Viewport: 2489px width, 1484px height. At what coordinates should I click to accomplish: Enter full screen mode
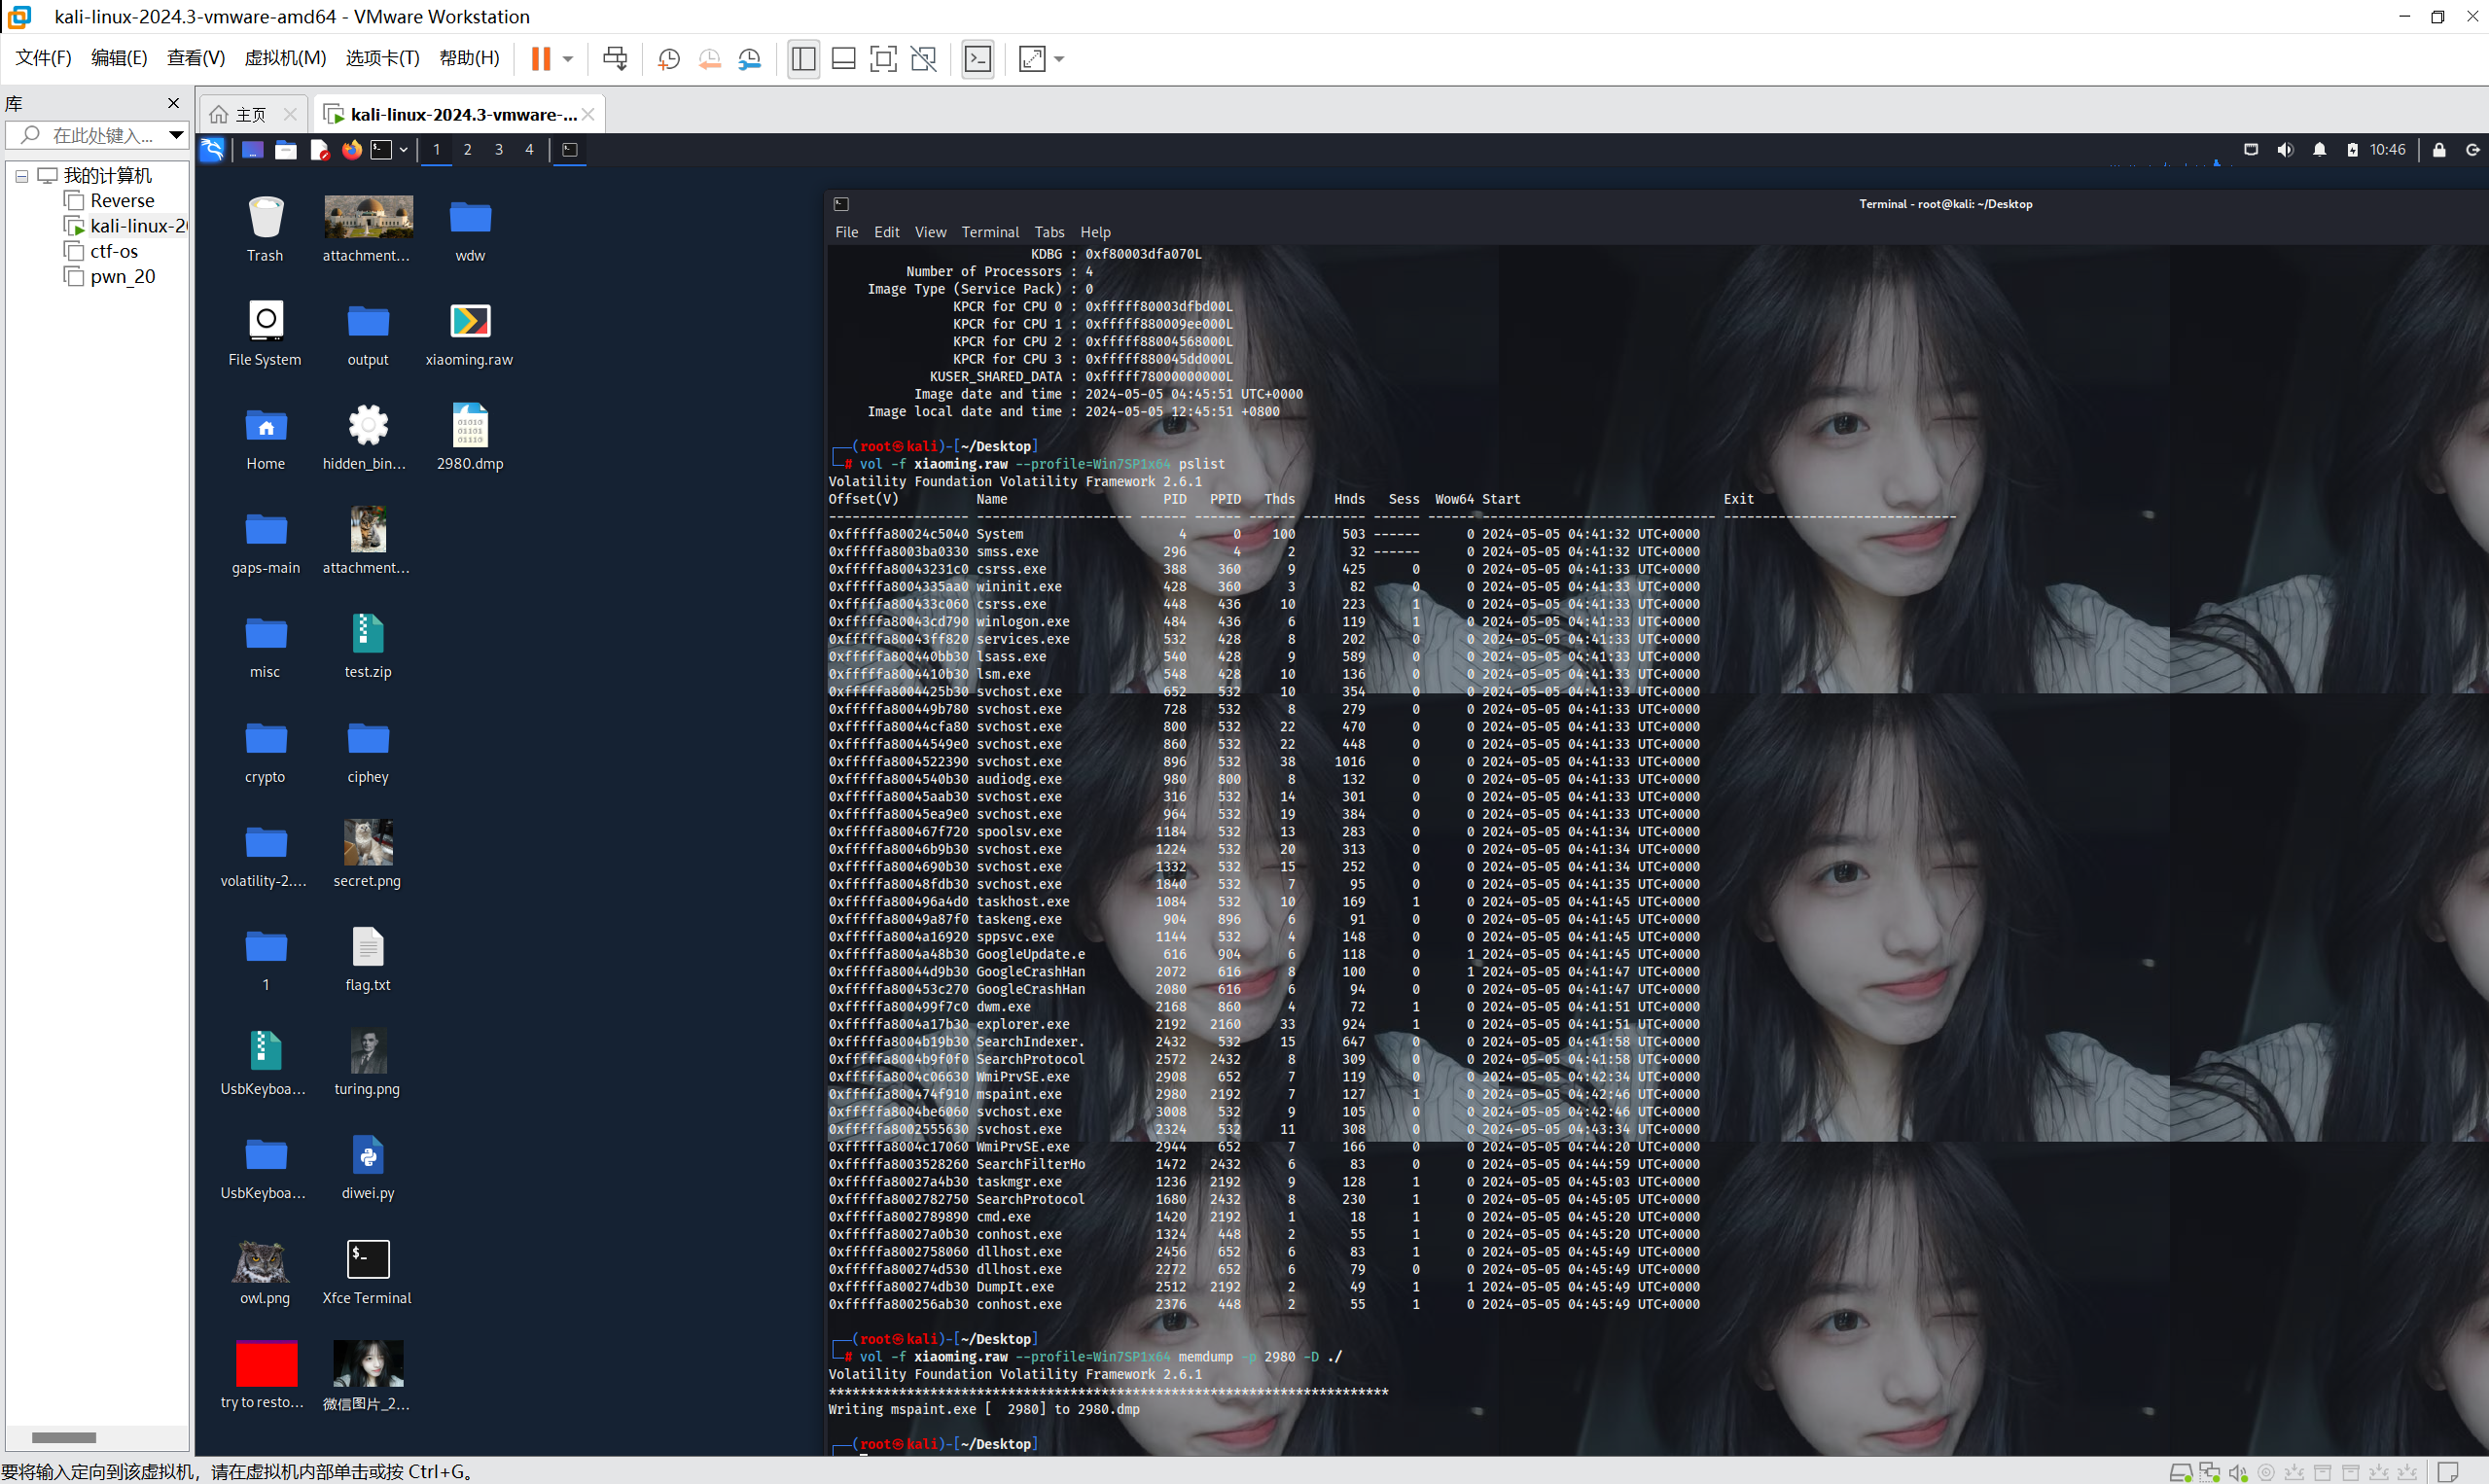(x=884, y=59)
